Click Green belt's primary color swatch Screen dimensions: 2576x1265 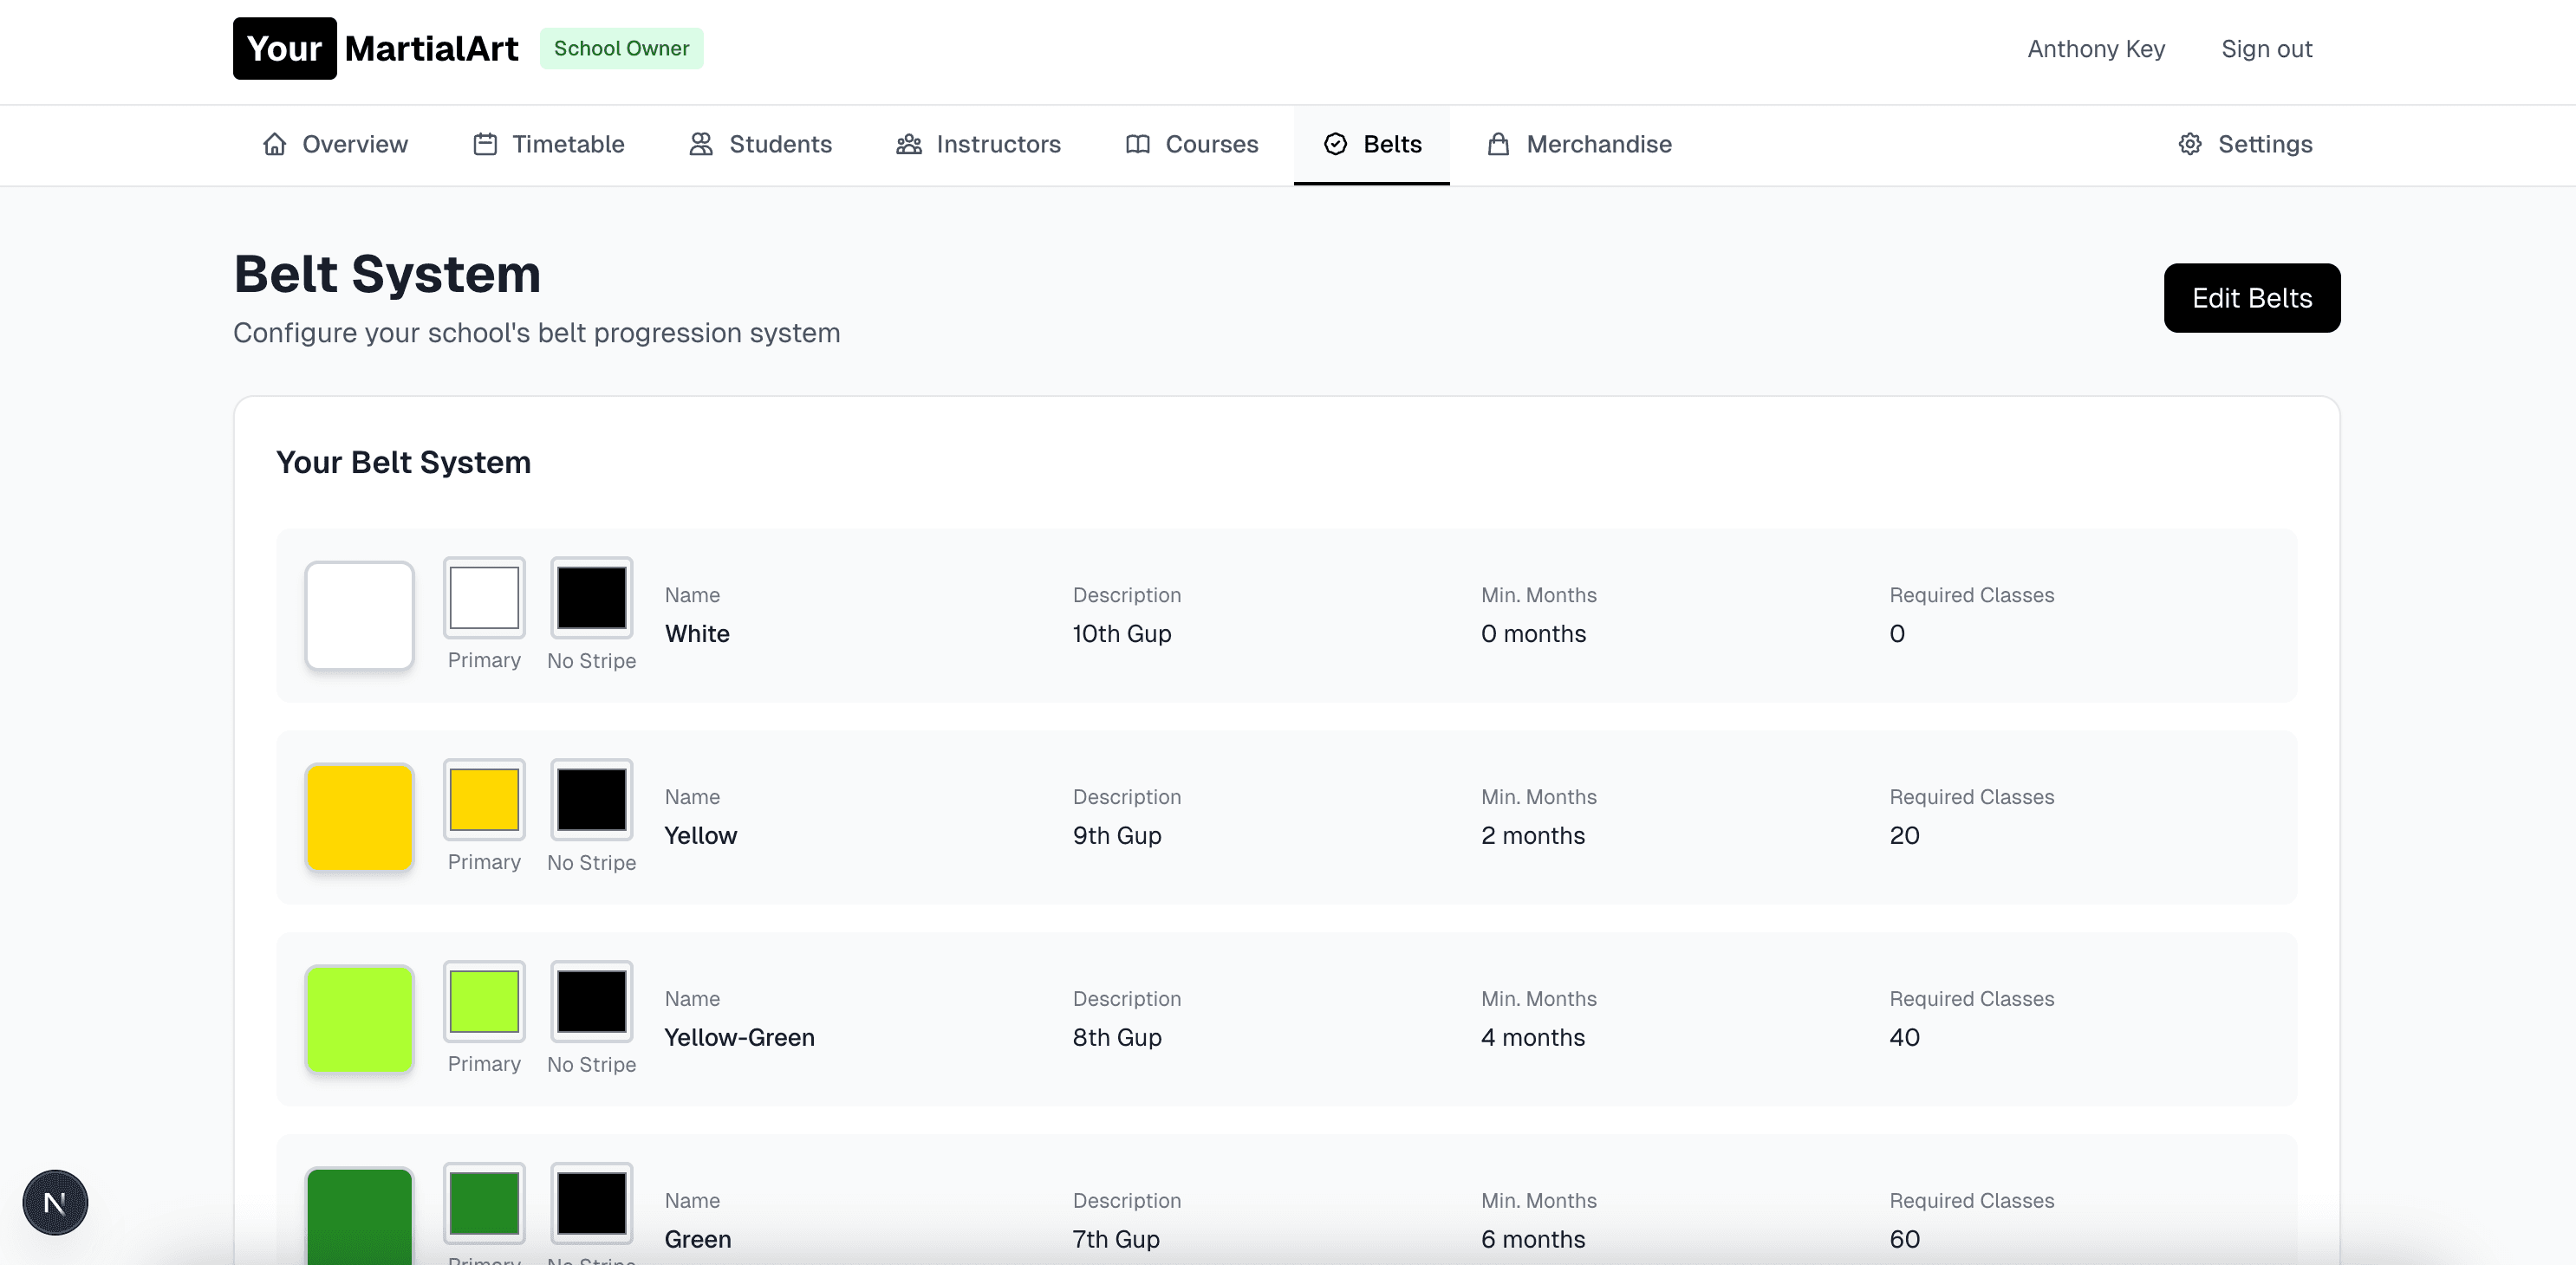484,1202
